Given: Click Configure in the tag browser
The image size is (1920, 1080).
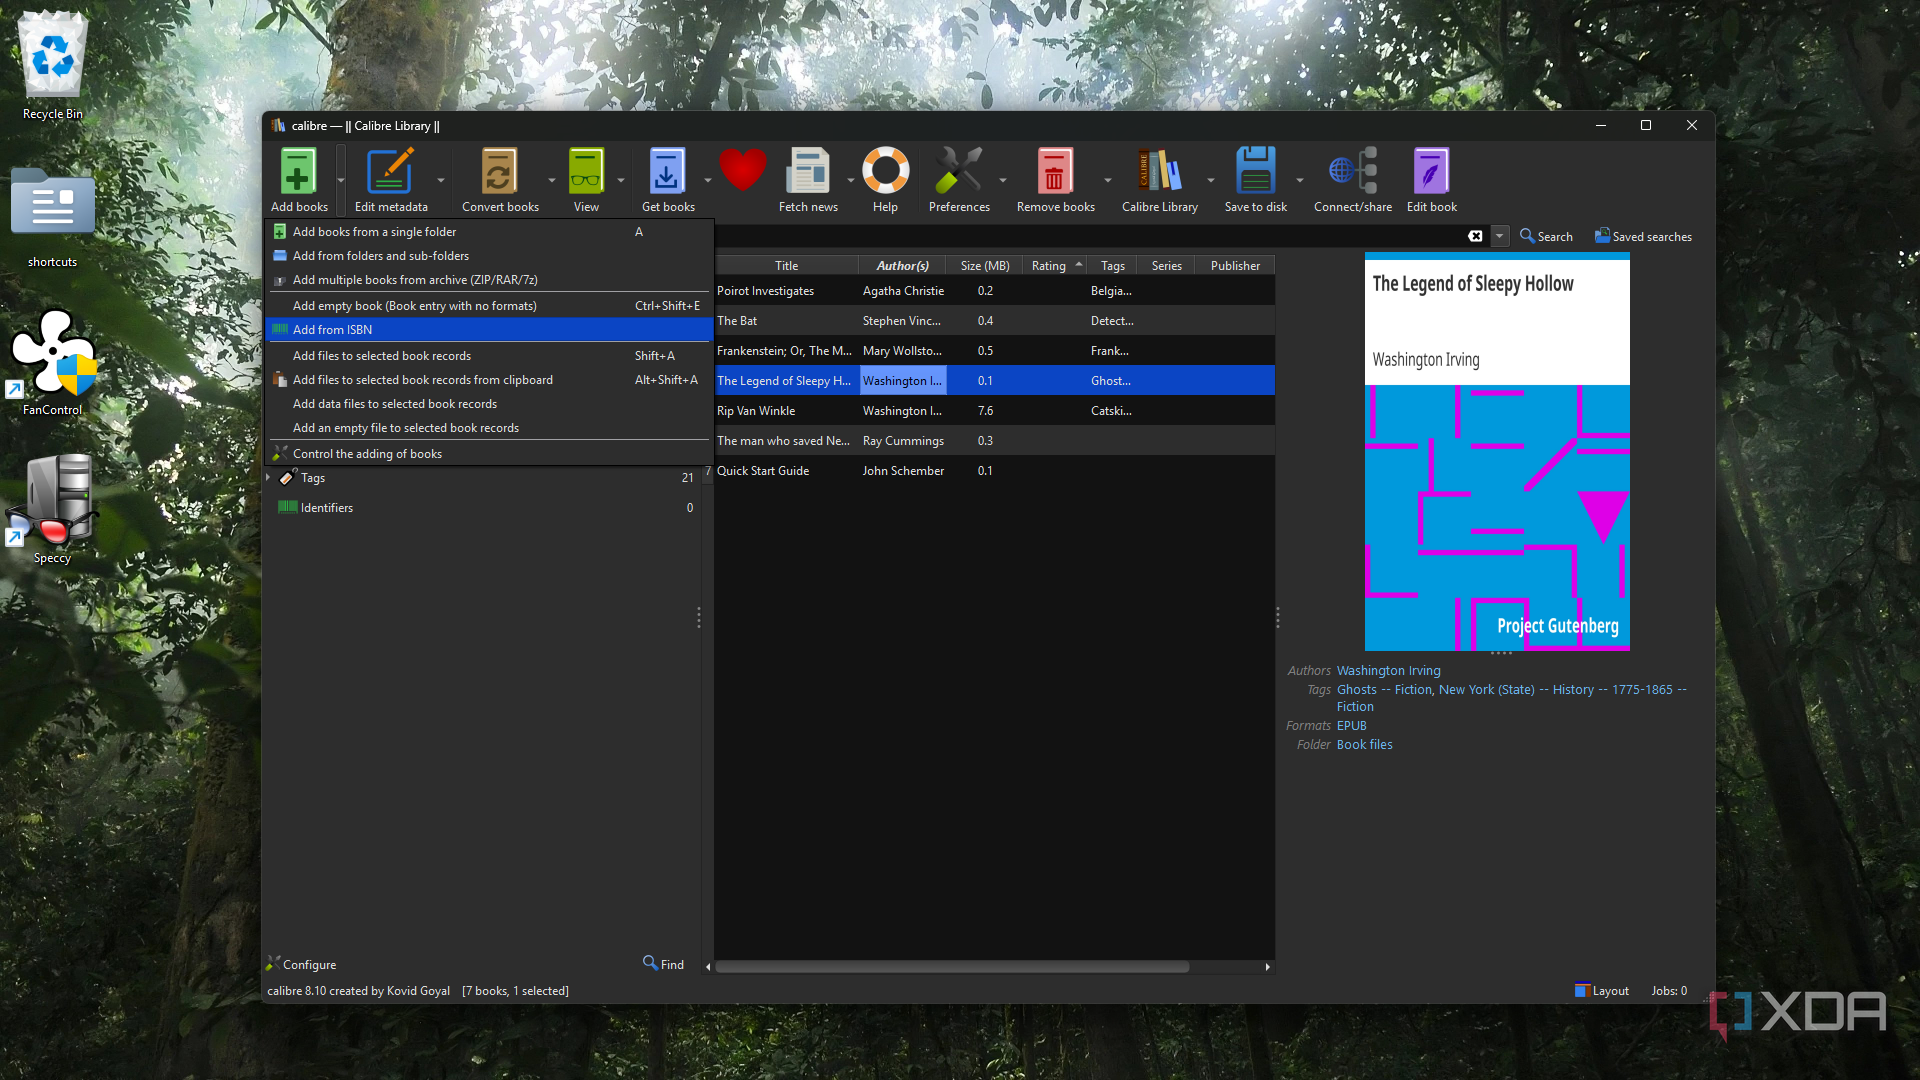Looking at the screenshot, I should click(301, 965).
